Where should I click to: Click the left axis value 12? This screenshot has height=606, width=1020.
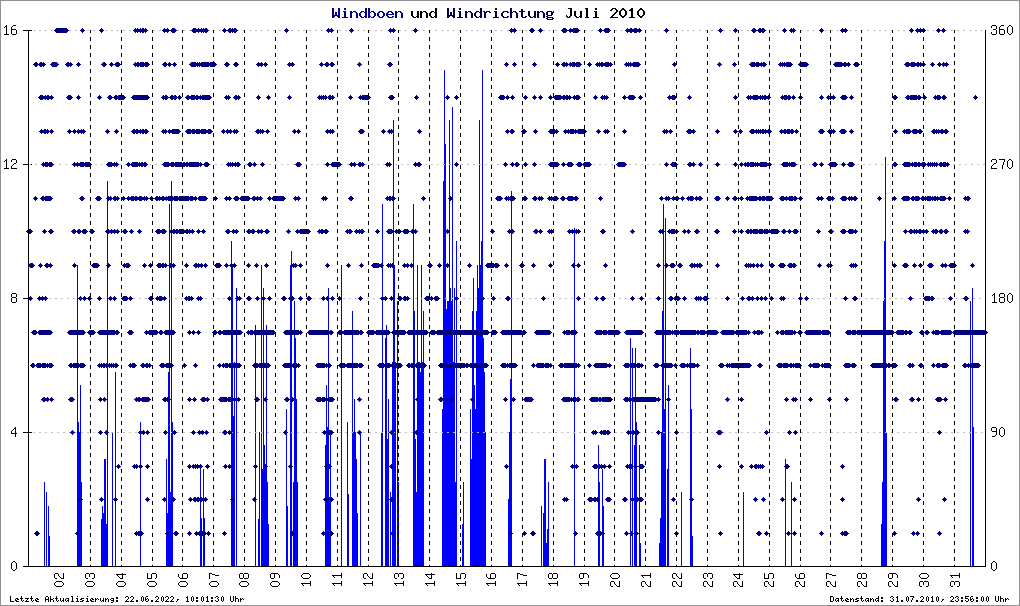click(10, 164)
